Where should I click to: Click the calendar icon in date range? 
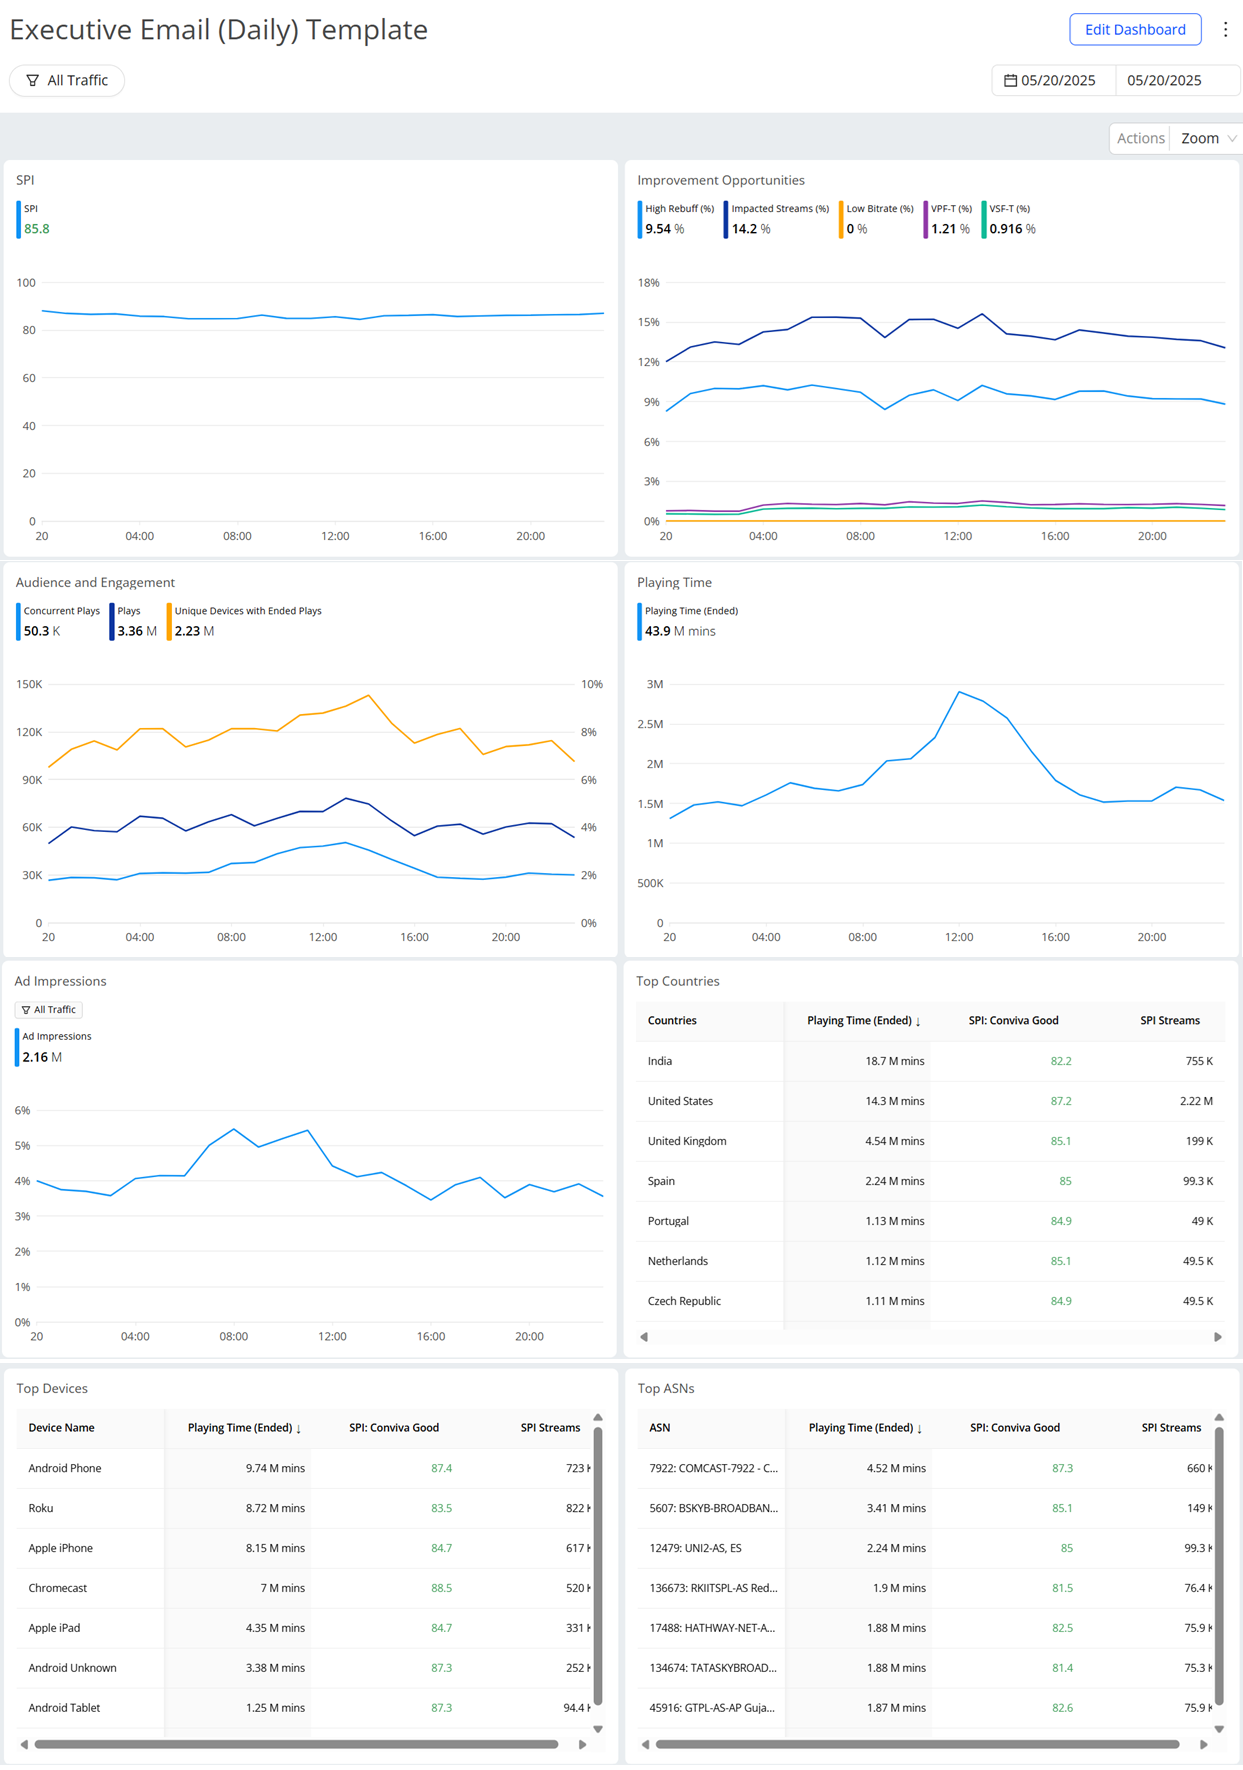[1010, 81]
